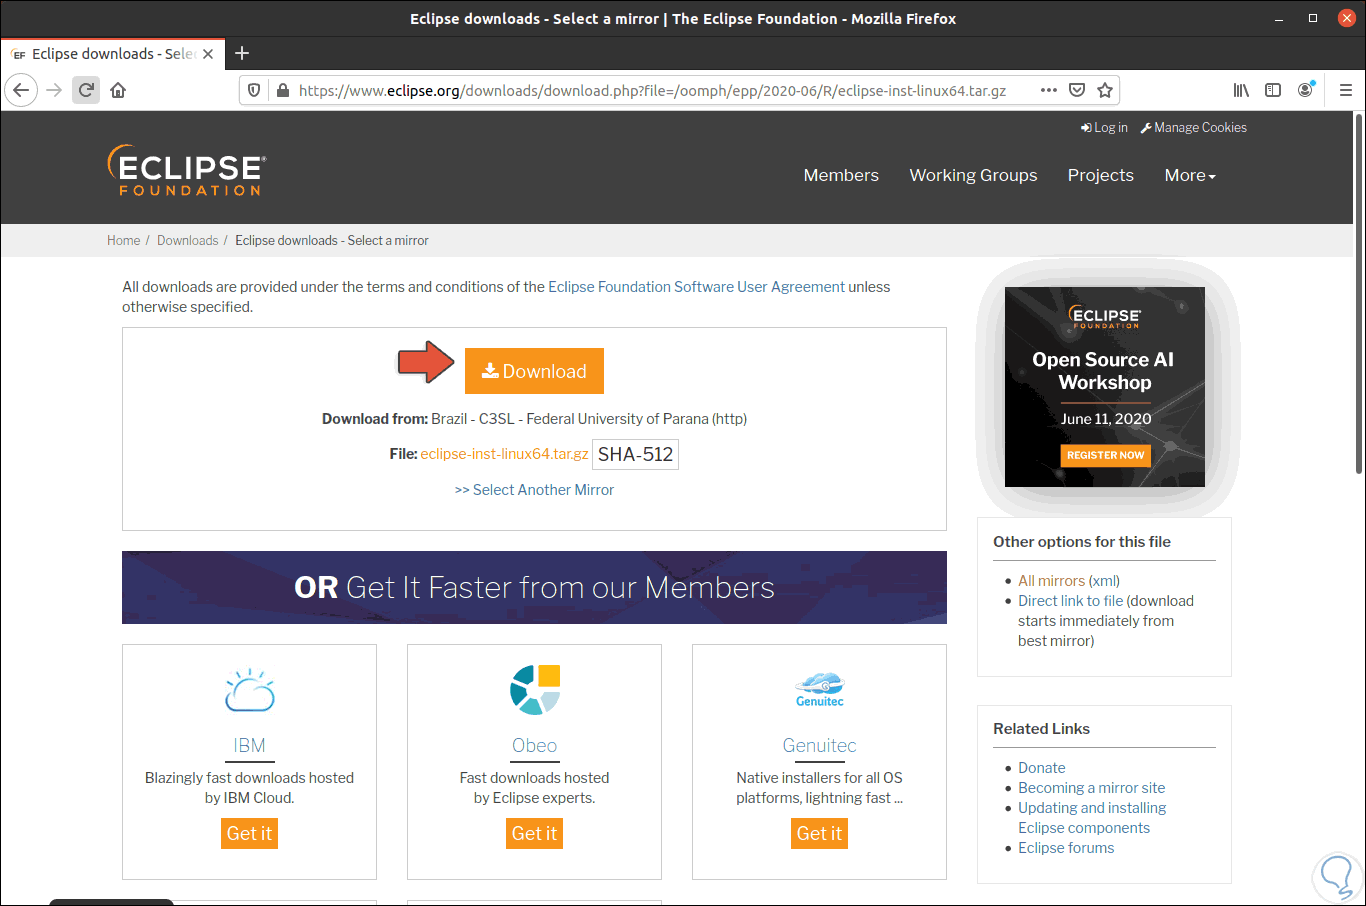This screenshot has height=906, width=1366.
Task: Open the Library history and bookmarks
Action: (x=1241, y=90)
